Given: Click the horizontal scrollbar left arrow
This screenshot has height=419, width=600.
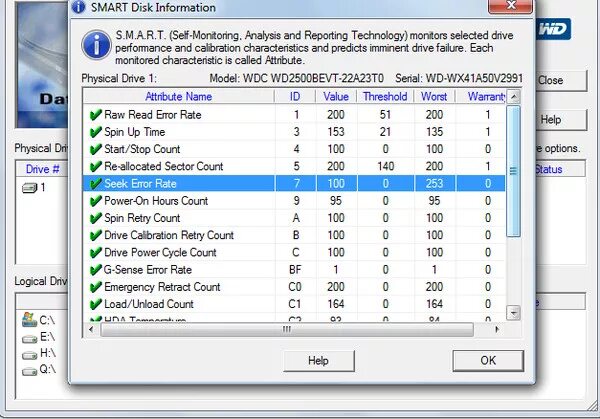Looking at the screenshot, I should [x=91, y=329].
